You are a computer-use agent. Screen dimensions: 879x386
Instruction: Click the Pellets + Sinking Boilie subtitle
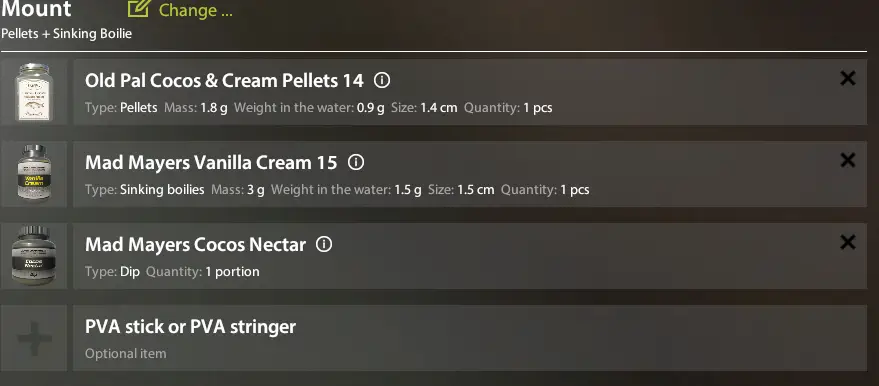click(x=66, y=34)
